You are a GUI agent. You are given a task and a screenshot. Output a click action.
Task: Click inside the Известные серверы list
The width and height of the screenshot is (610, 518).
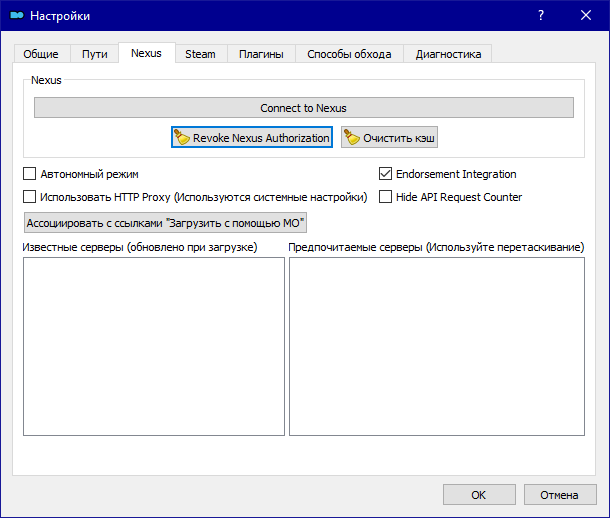[x=154, y=346]
